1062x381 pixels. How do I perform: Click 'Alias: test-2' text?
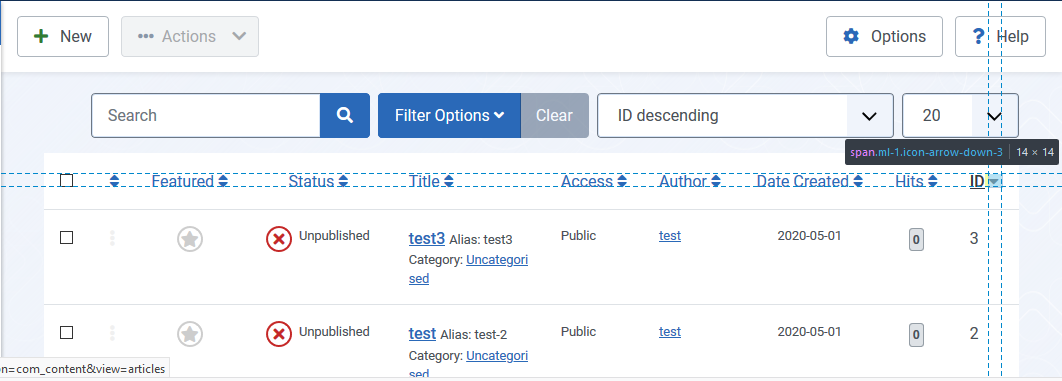tap(473, 335)
